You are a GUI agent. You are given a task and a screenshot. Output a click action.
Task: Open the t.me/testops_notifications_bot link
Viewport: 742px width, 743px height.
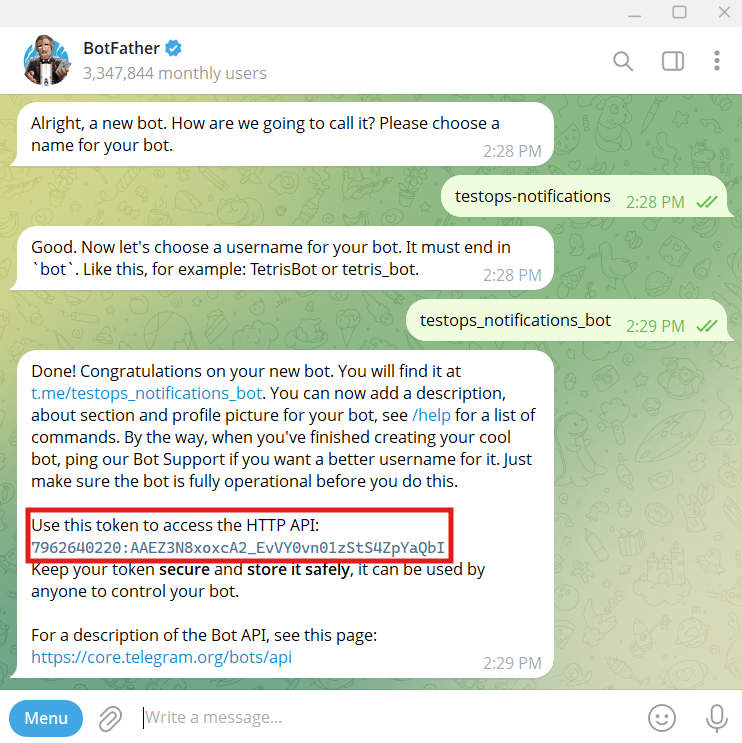click(x=146, y=393)
